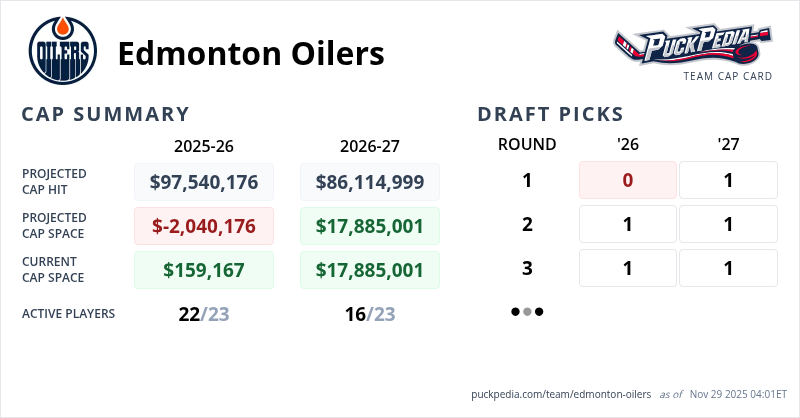Click the 2025-26 current cap space of $159,167
This screenshot has width=800, height=418.
(x=204, y=269)
